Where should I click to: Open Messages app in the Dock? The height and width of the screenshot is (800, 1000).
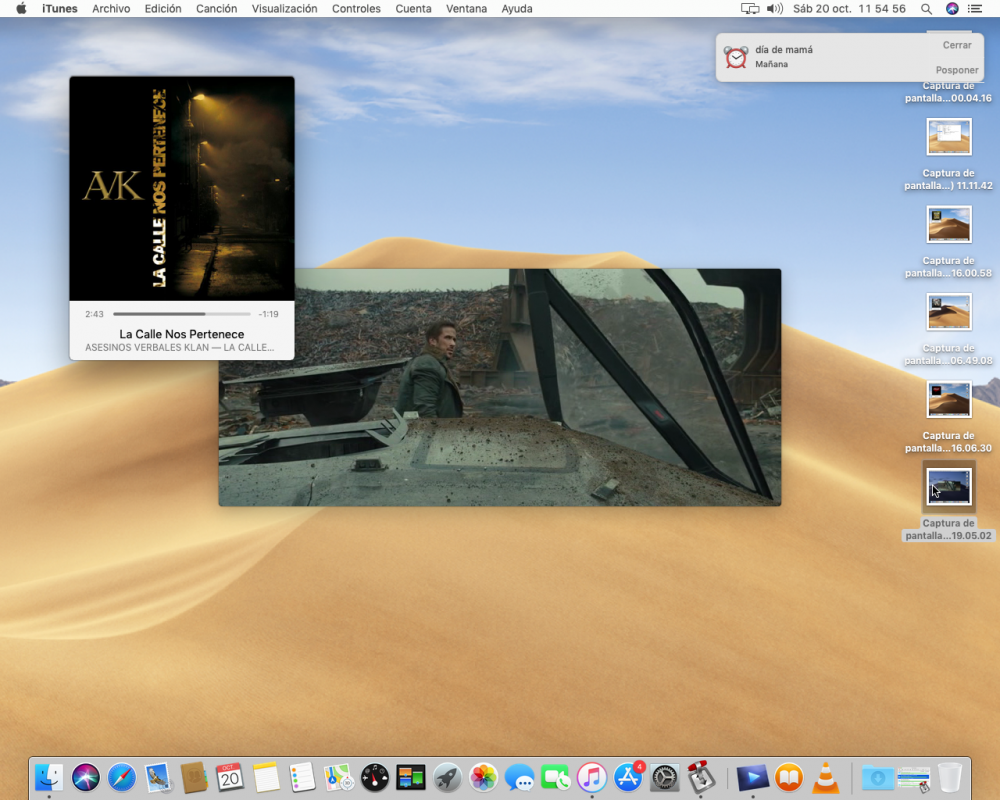[519, 778]
